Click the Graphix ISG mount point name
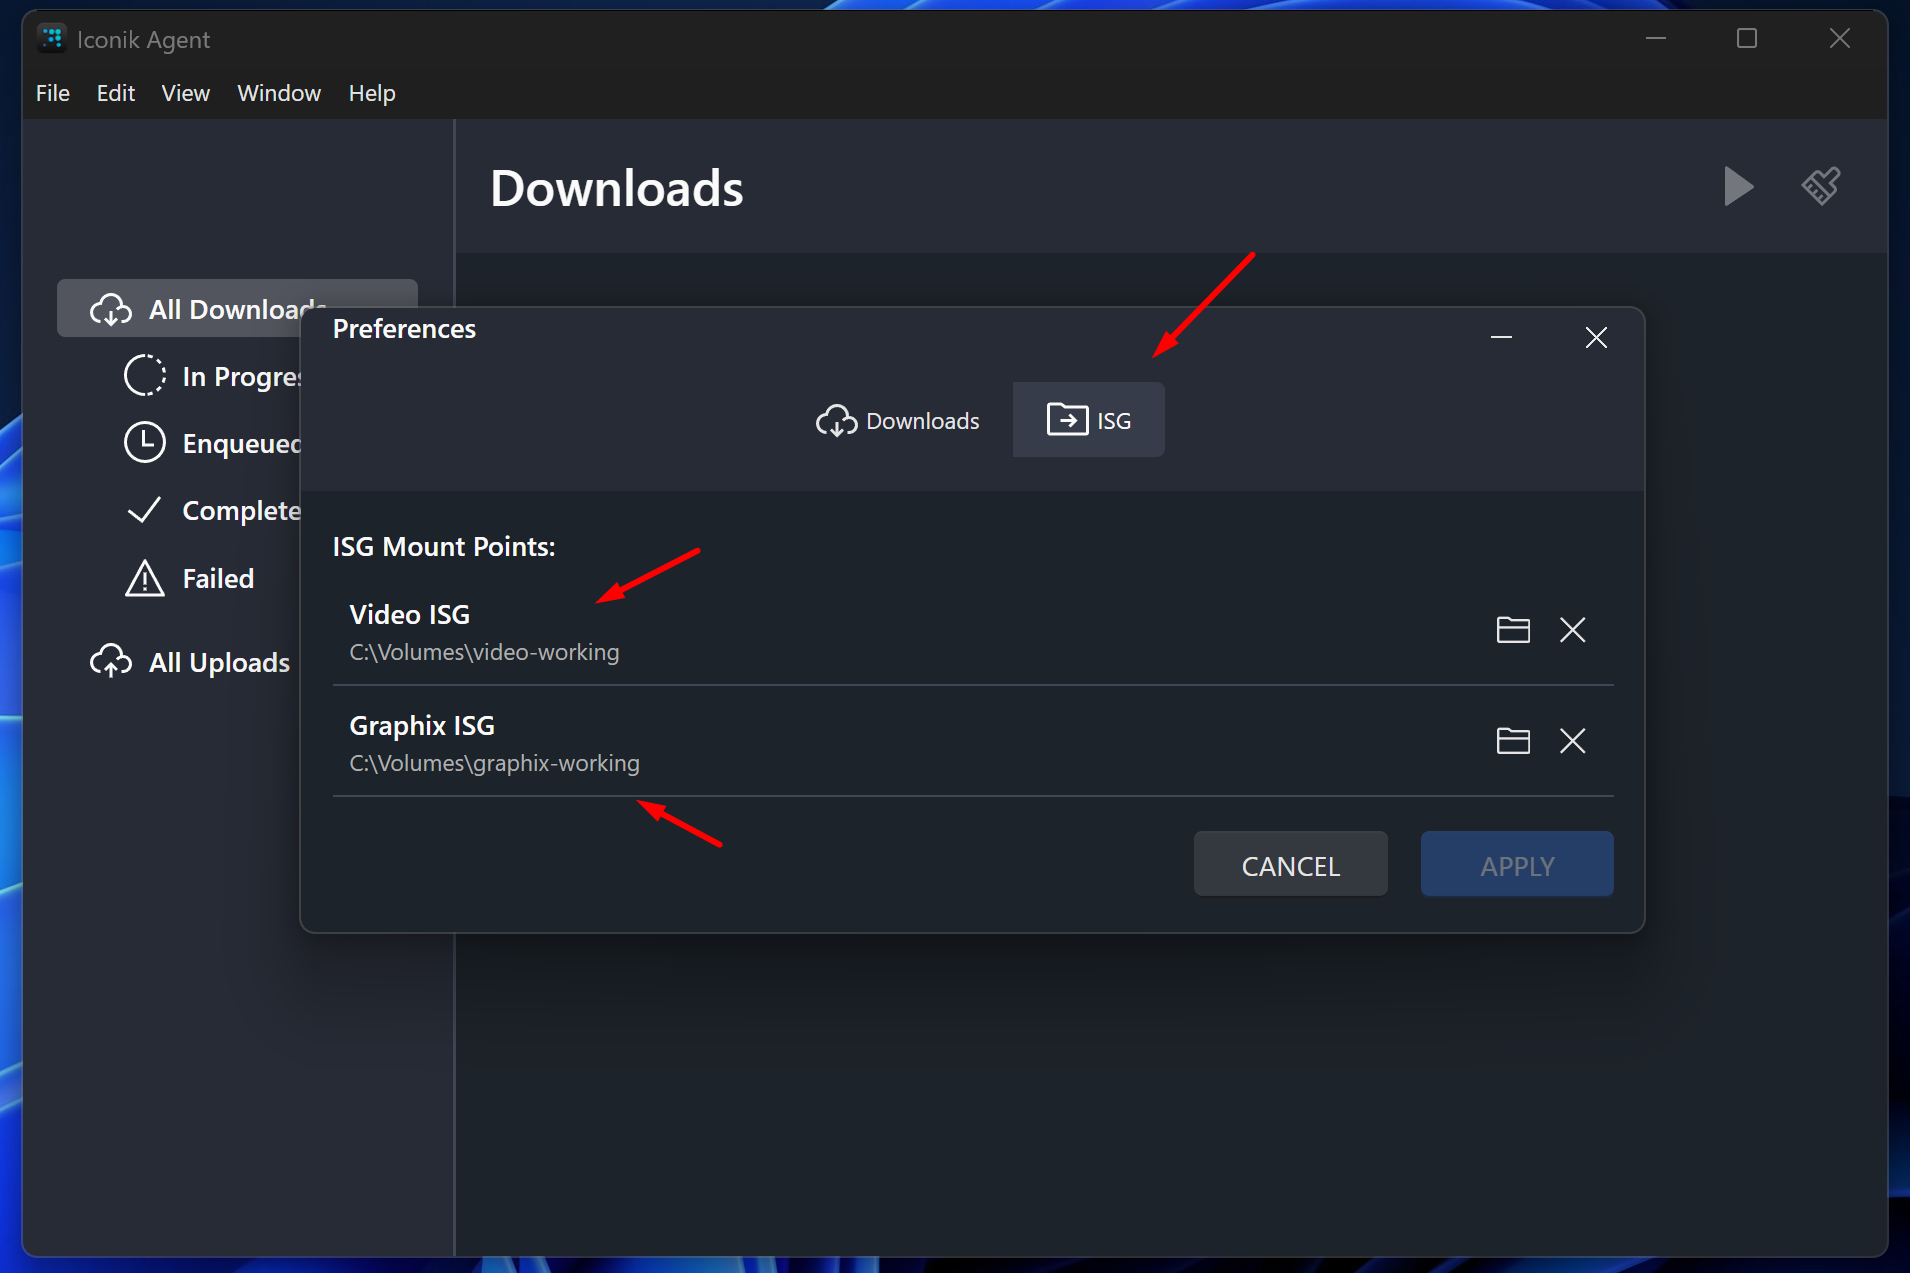This screenshot has height=1273, width=1910. pos(422,725)
